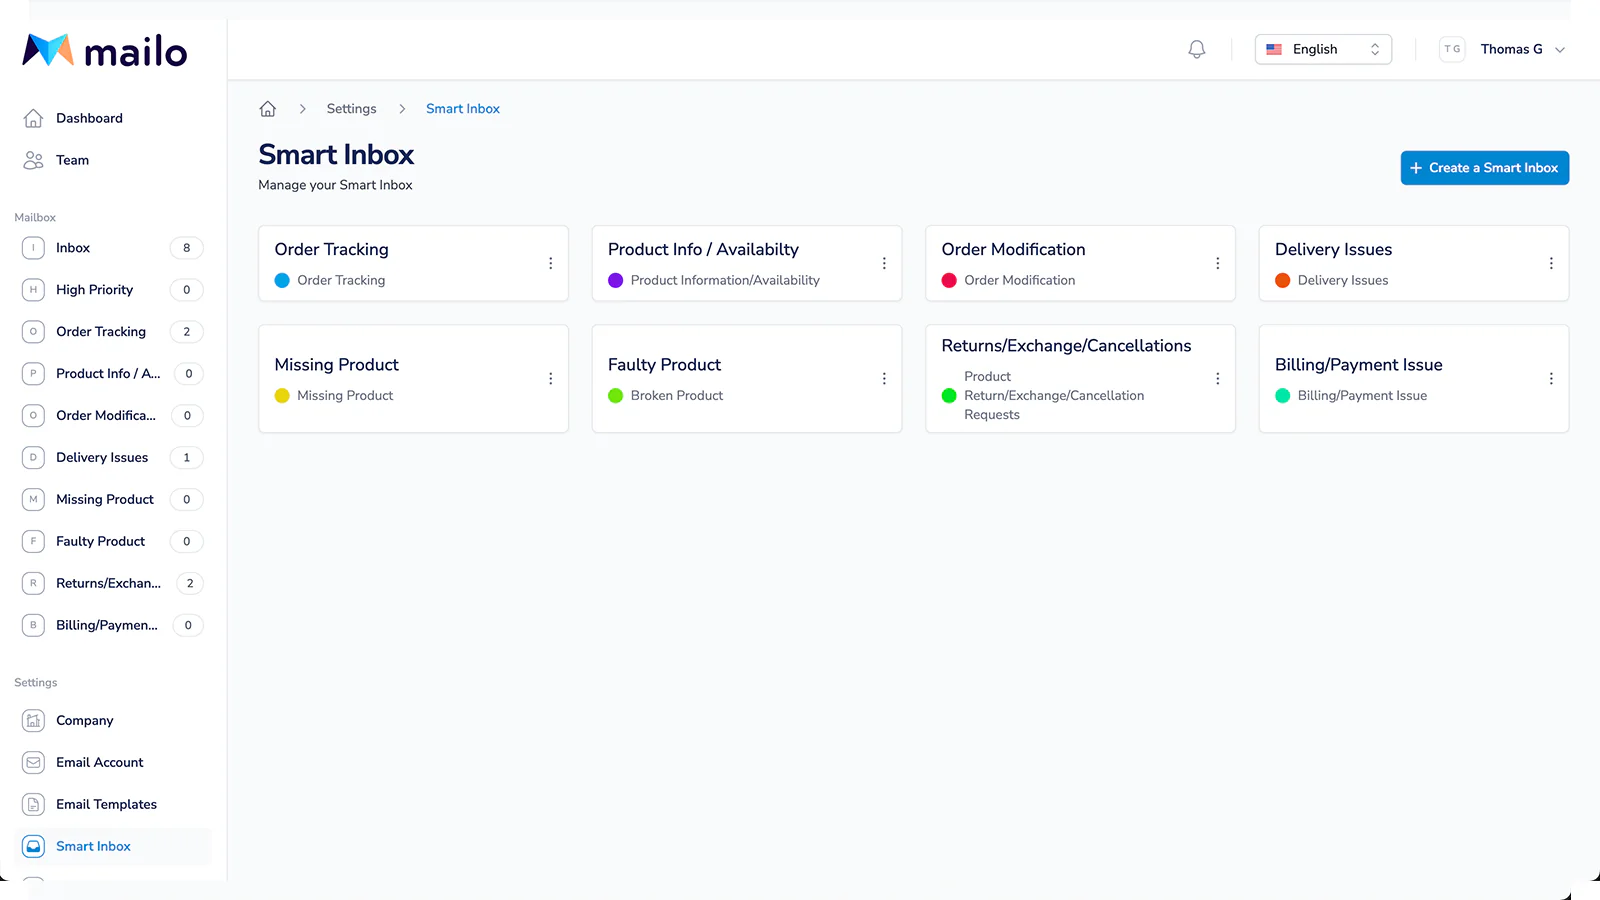The image size is (1600, 900).
Task: Open Missing Product card three-dot menu
Action: pyautogui.click(x=550, y=379)
